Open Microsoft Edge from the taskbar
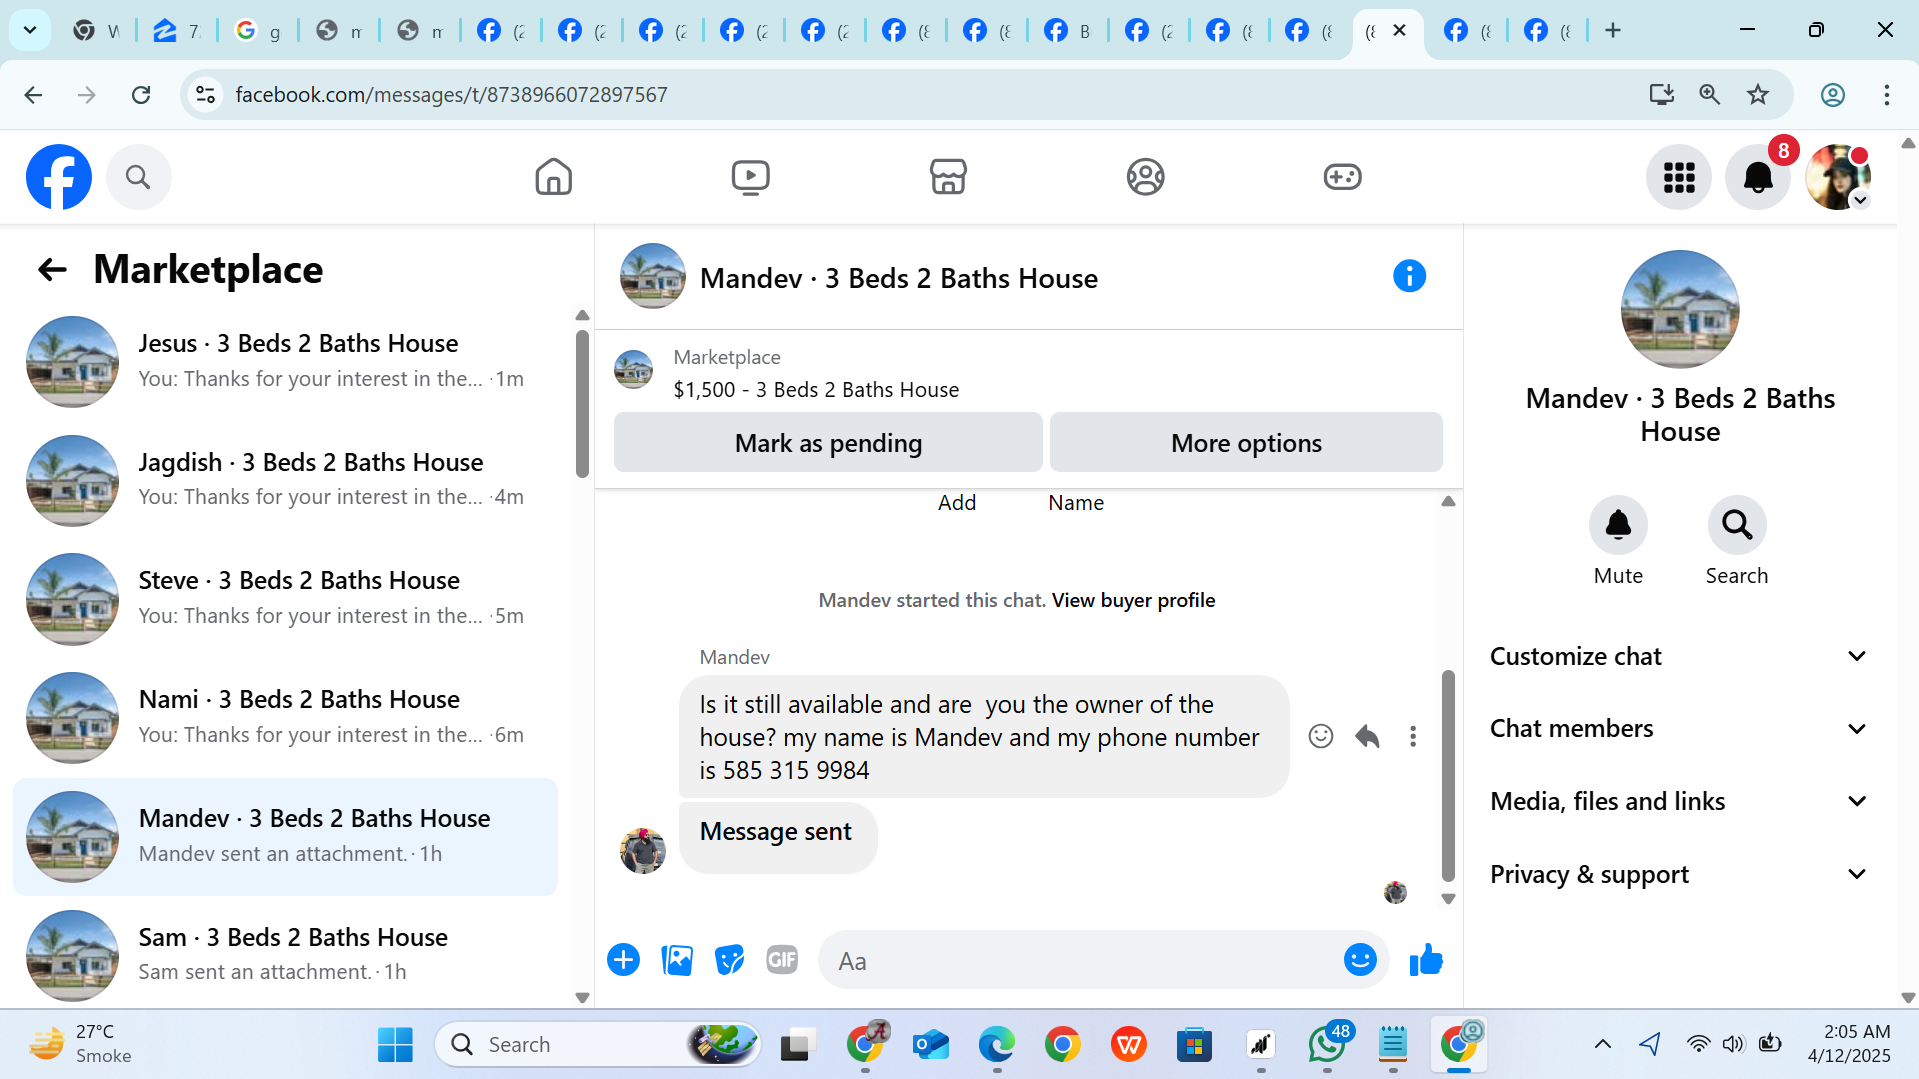This screenshot has width=1919, height=1079. [997, 1045]
